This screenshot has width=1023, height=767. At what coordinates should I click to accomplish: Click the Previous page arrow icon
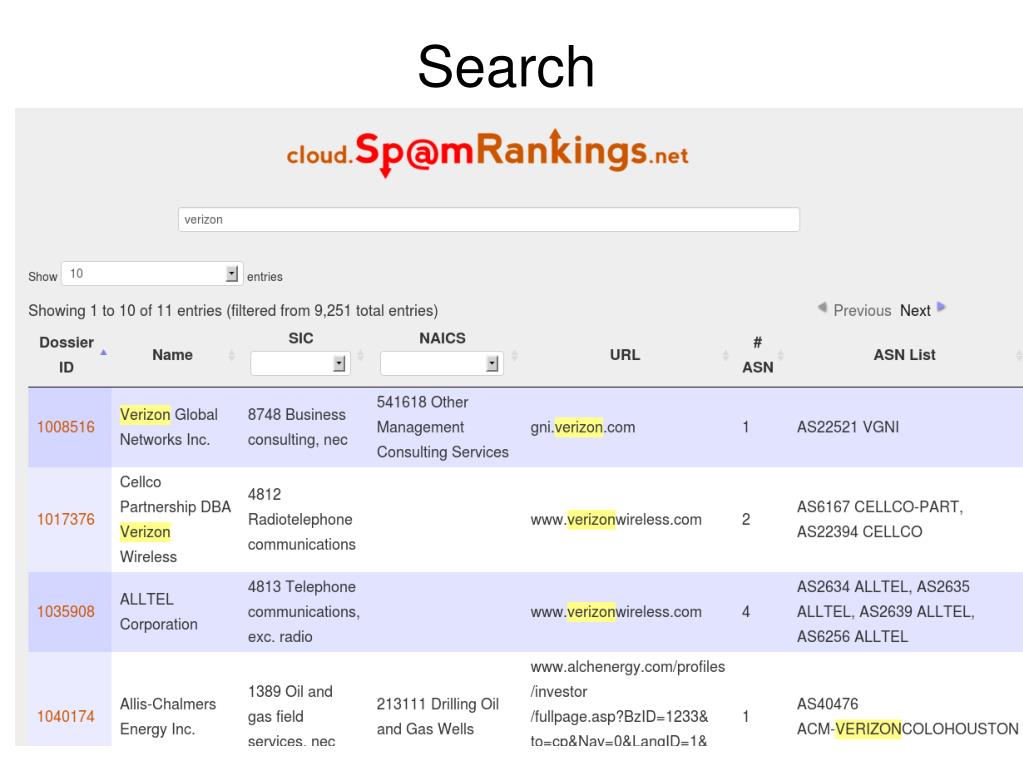coord(823,307)
